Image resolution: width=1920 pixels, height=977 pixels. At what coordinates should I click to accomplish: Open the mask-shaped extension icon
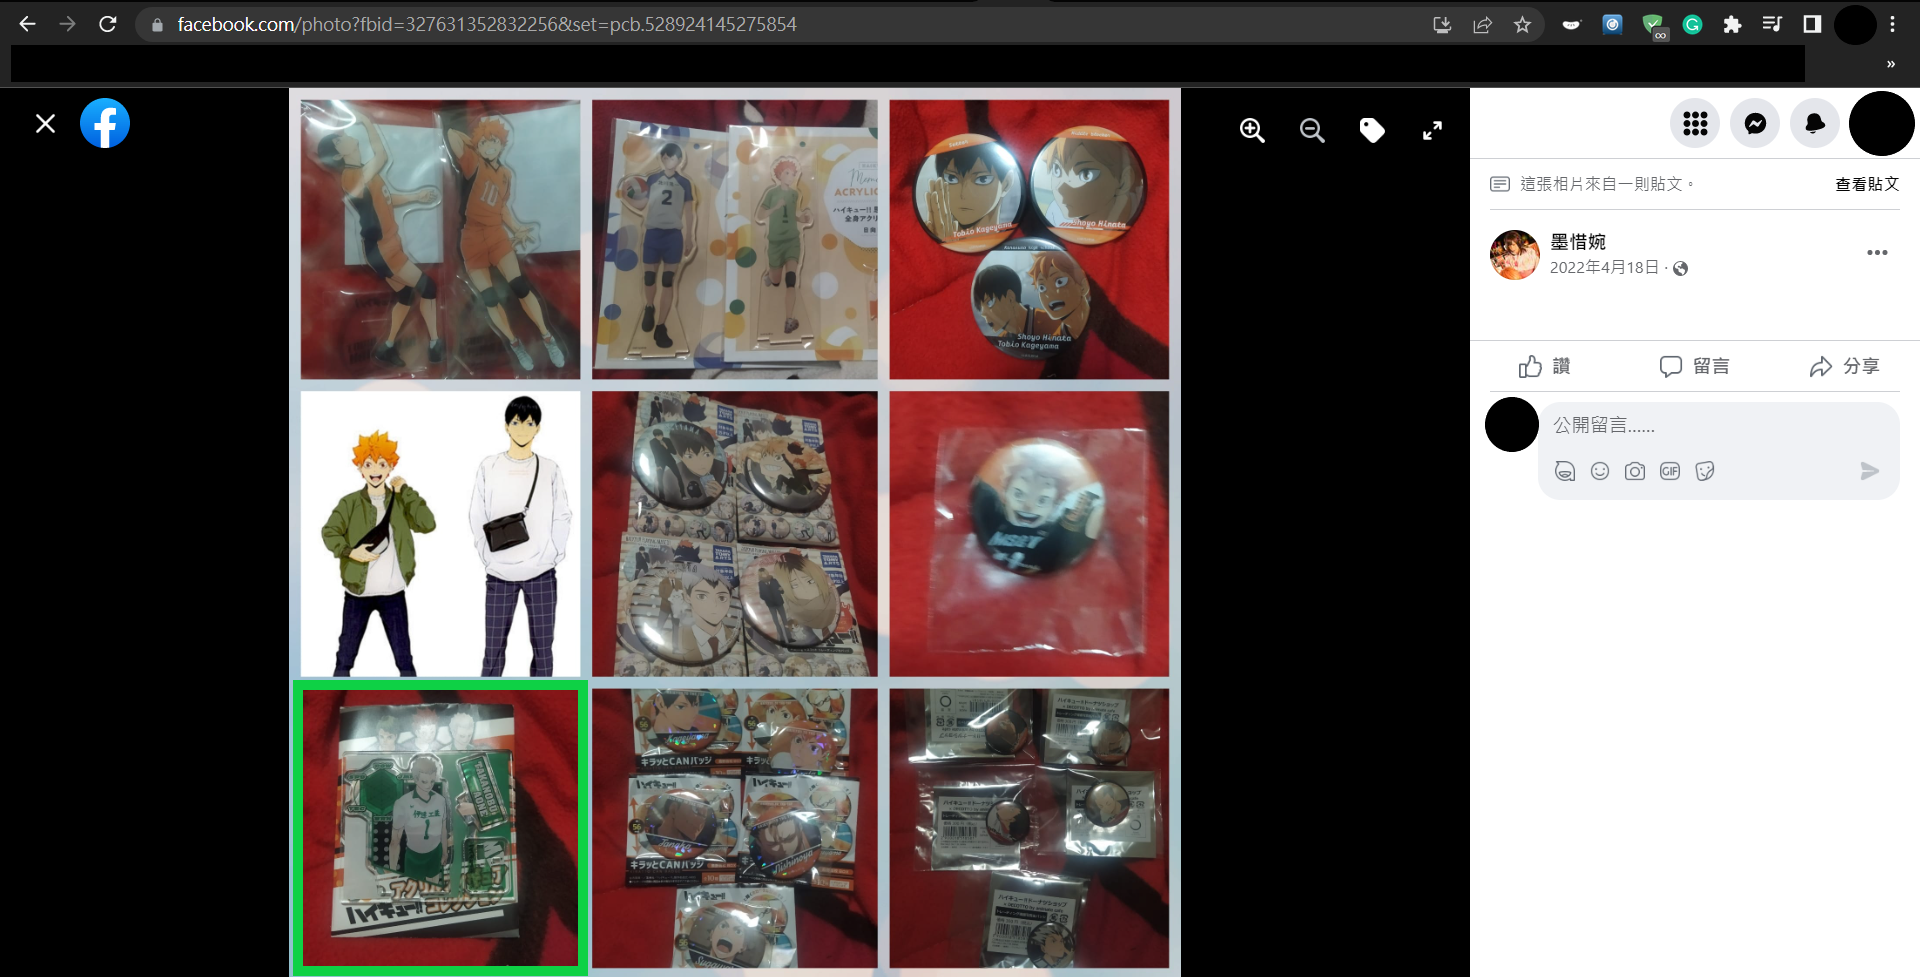[1571, 24]
